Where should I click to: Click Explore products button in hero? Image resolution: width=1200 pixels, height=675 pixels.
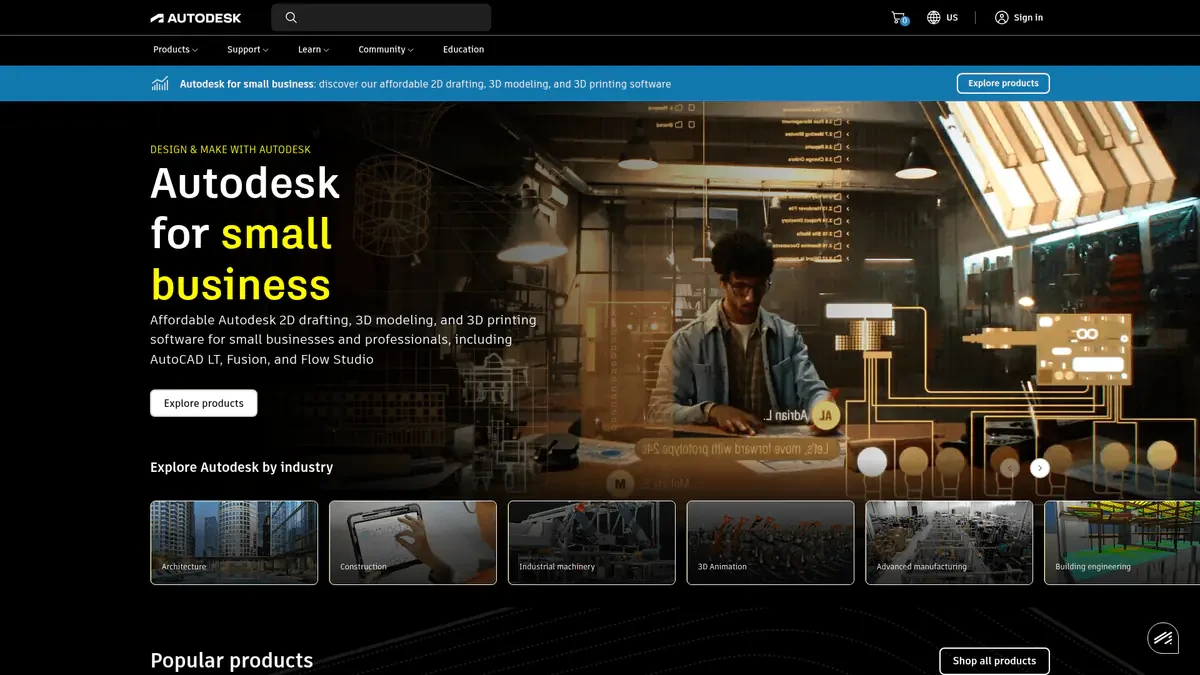pos(204,403)
